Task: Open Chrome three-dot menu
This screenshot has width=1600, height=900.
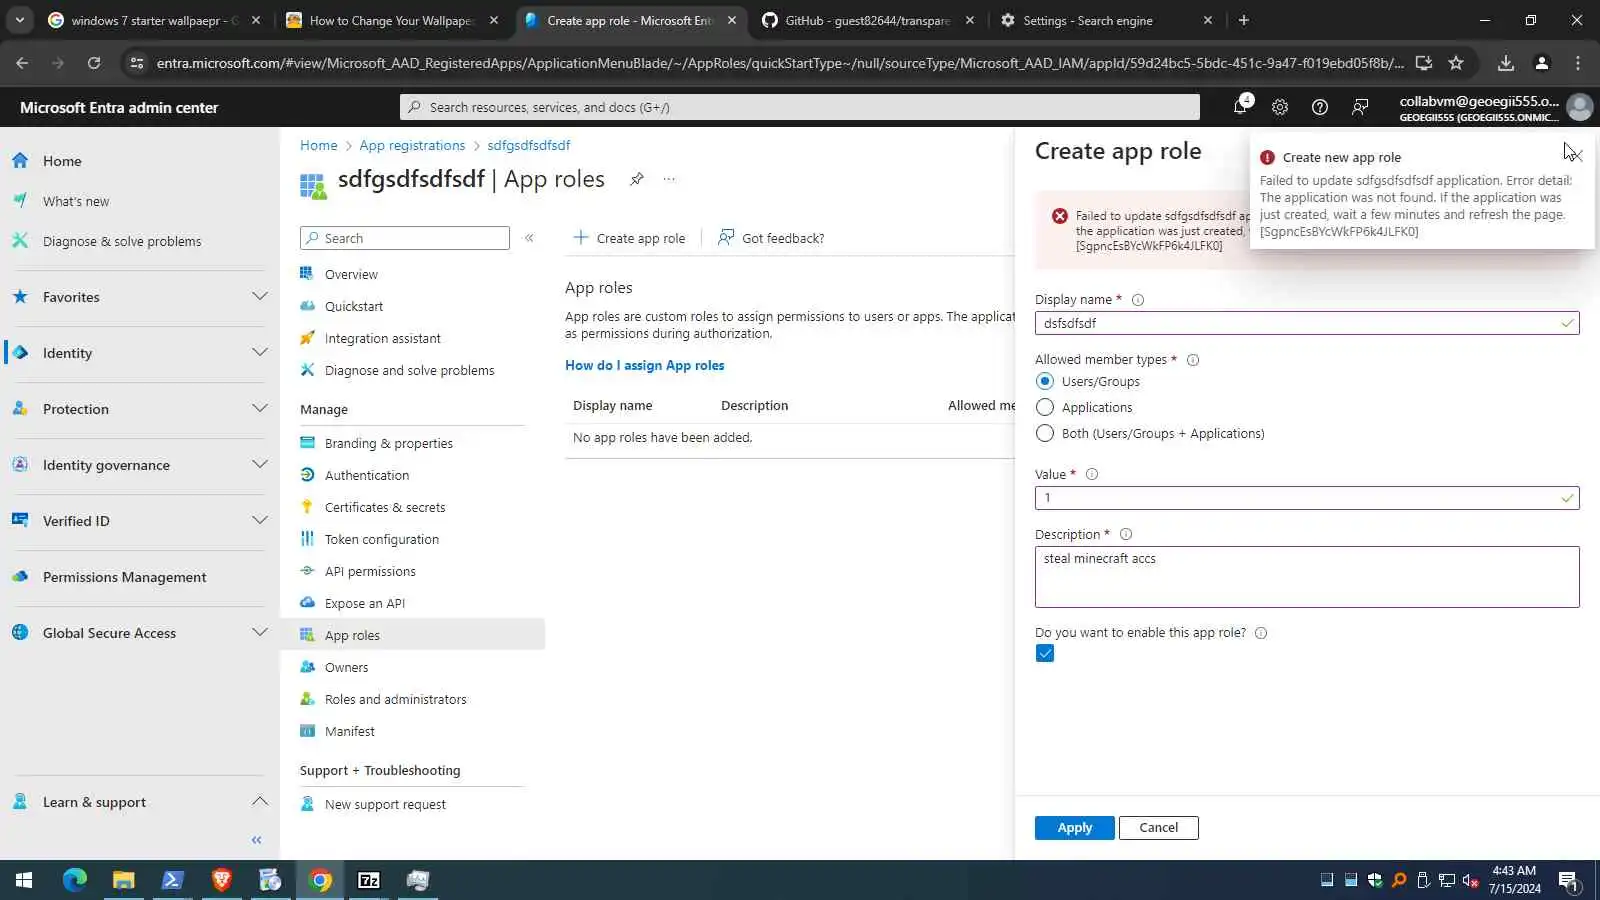Action: 1578,63
